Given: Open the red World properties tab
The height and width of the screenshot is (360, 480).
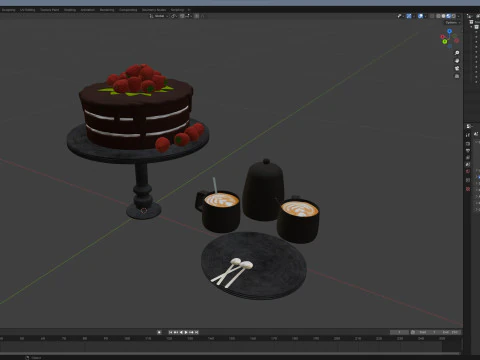Looking at the screenshot, I should coord(468,171).
